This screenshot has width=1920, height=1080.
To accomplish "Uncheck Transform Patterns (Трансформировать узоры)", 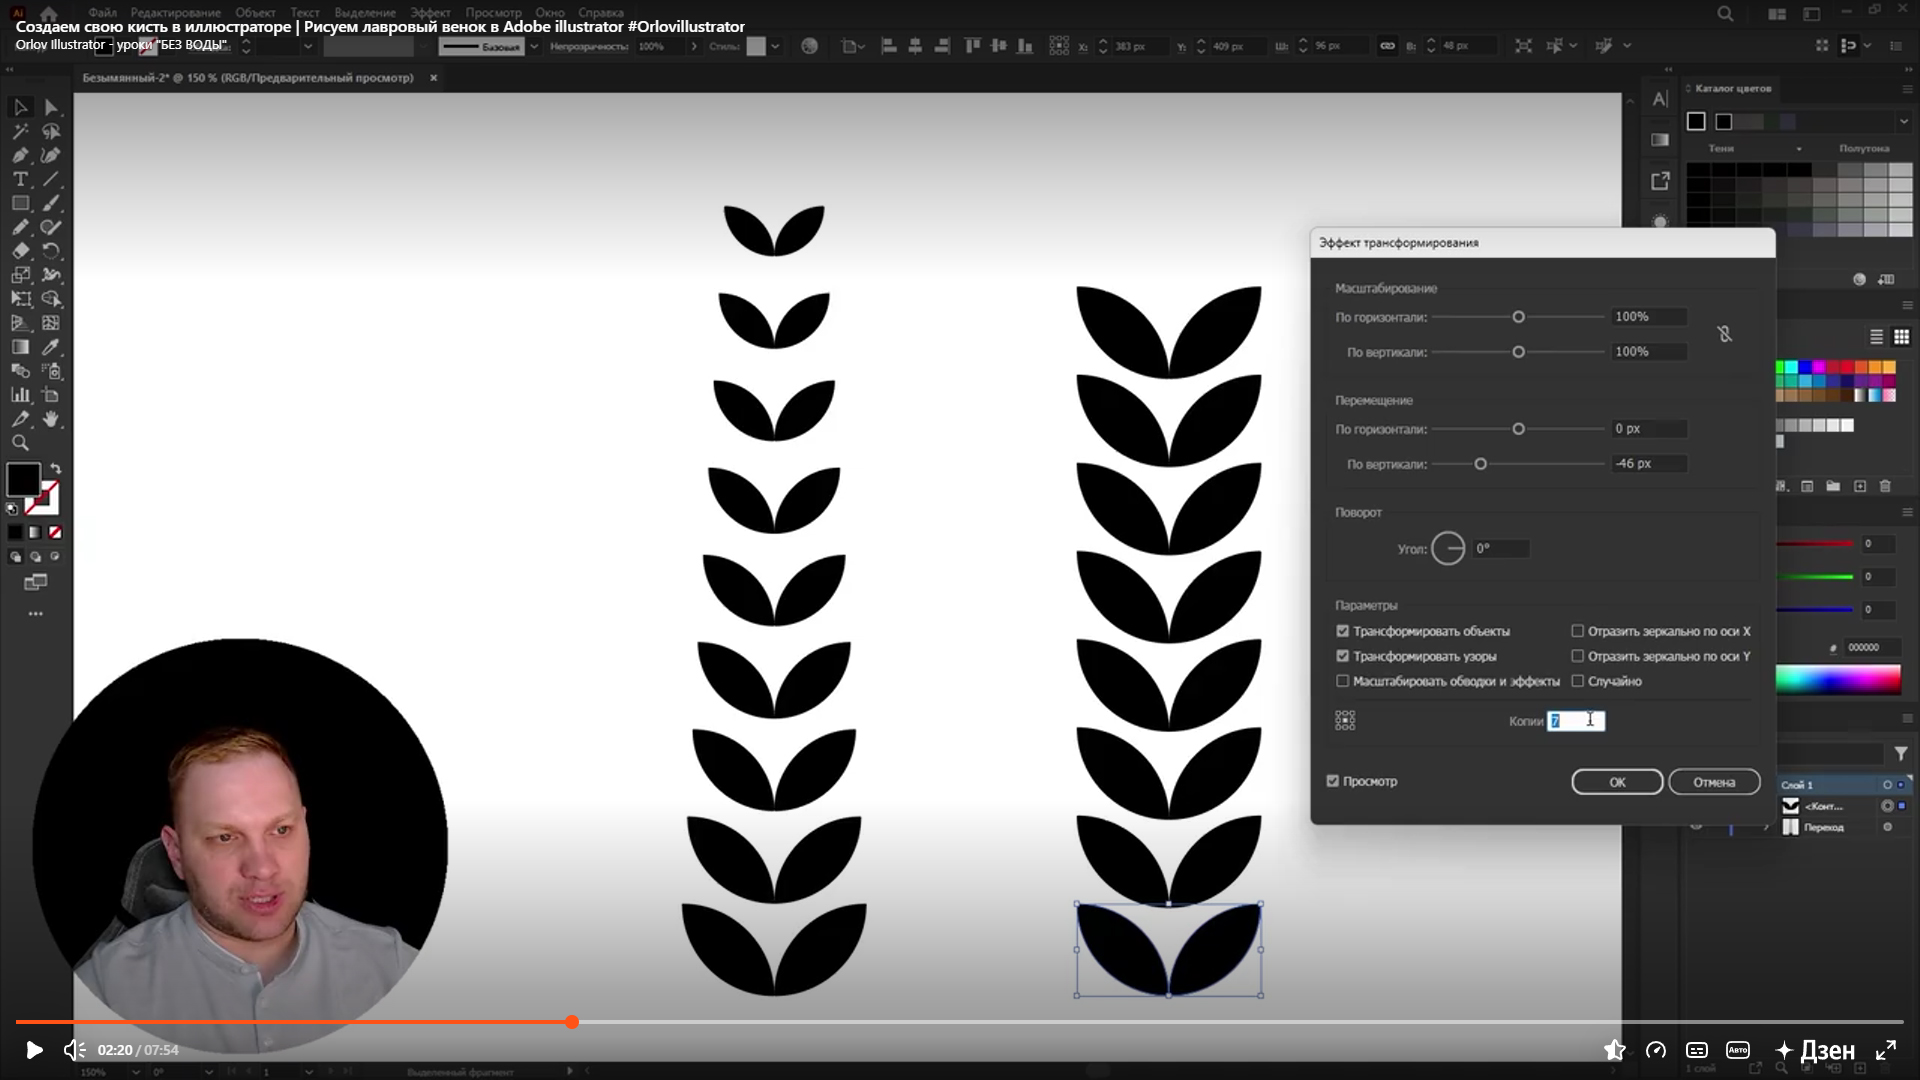I will click(1342, 656).
